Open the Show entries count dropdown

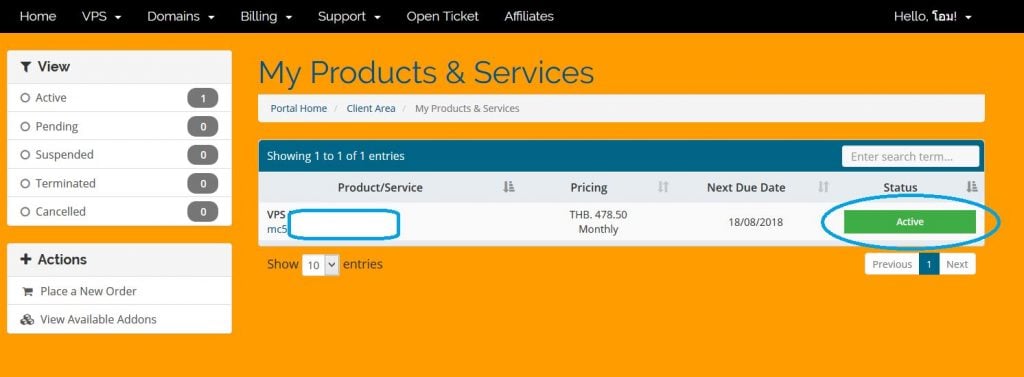(321, 265)
